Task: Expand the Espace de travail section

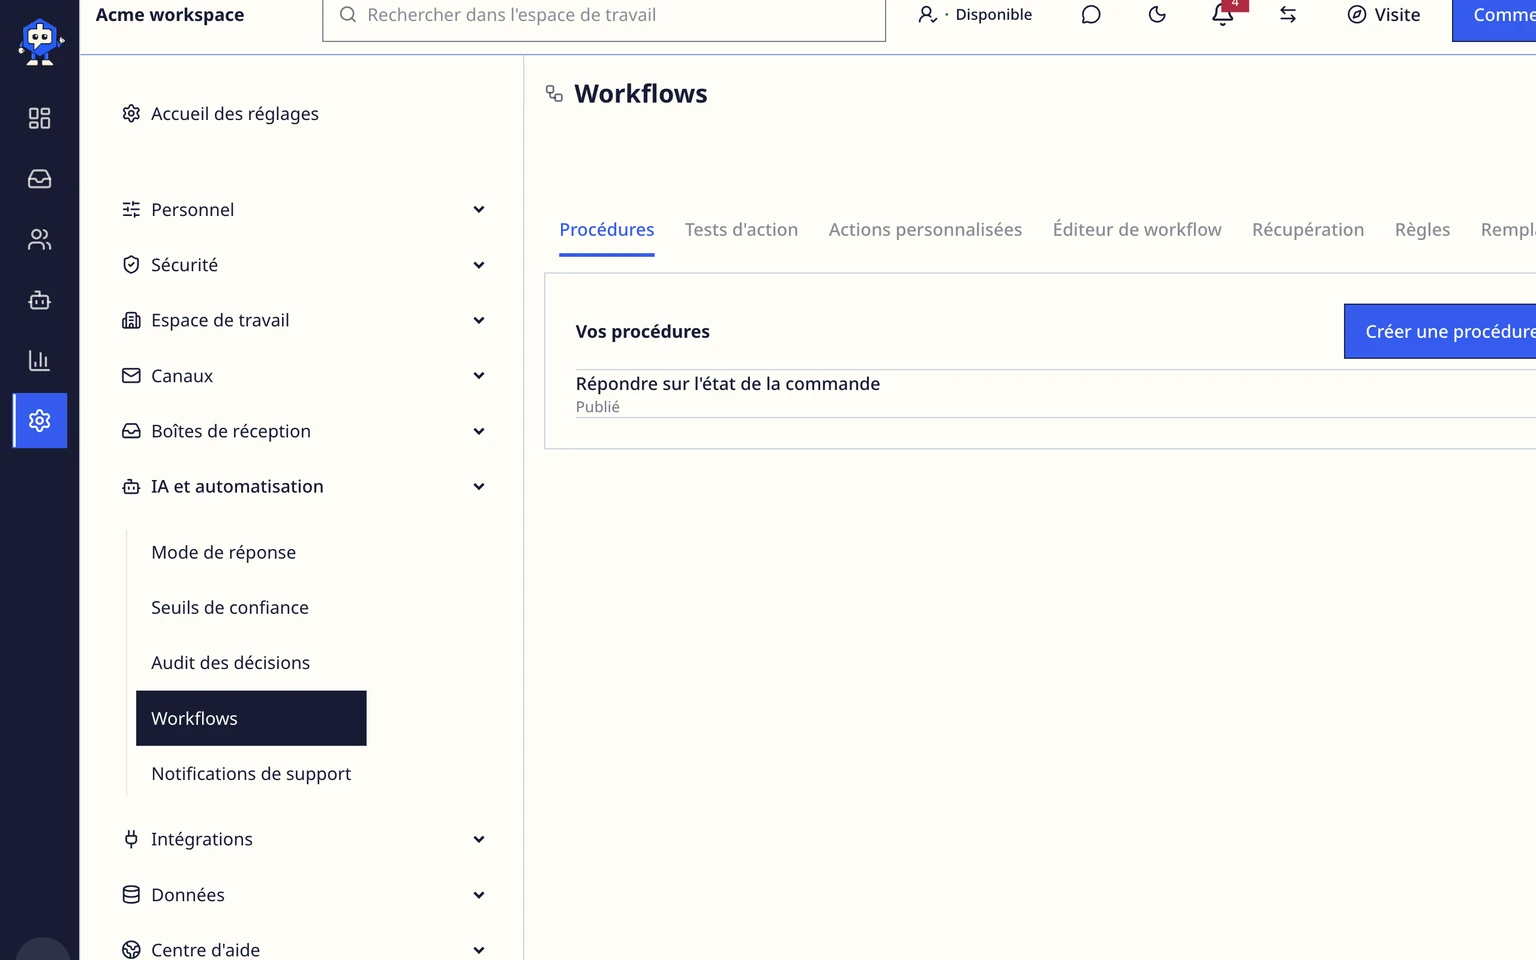Action: click(x=304, y=321)
